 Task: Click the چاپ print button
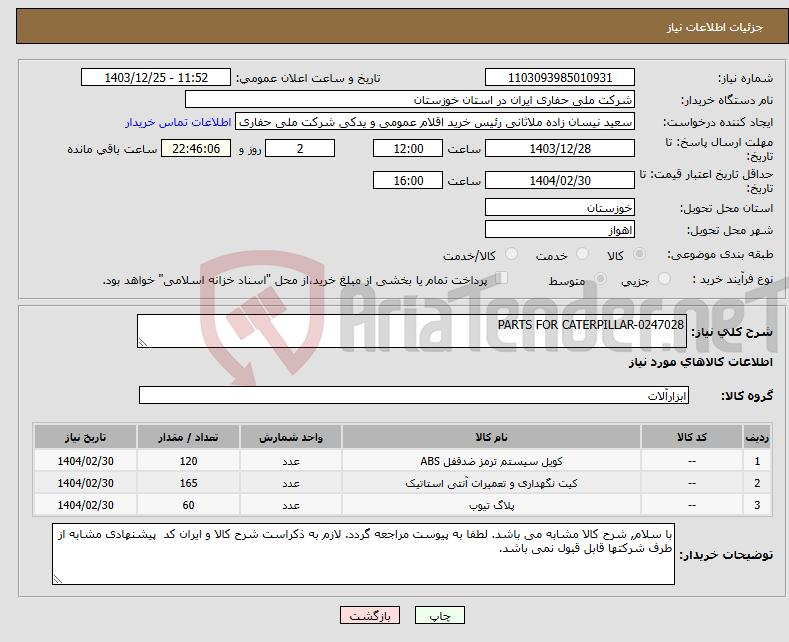[440, 615]
